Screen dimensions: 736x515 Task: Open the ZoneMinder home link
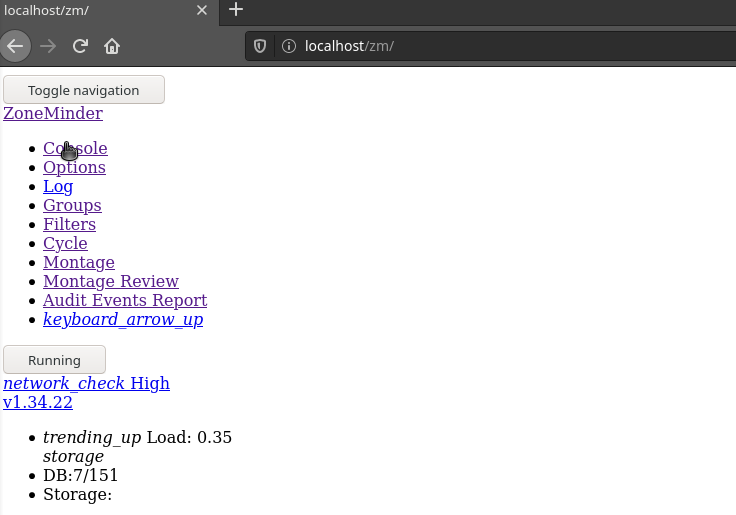[53, 113]
